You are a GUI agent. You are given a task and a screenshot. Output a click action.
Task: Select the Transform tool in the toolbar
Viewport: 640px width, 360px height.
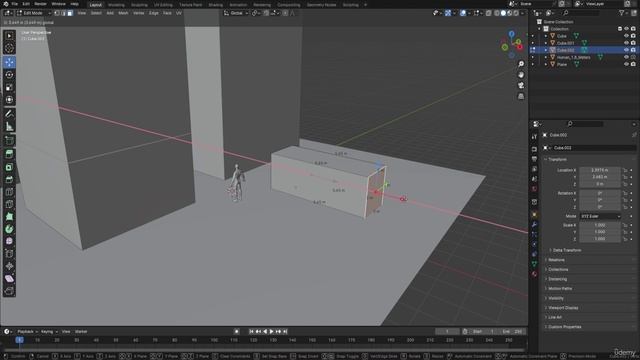click(x=9, y=100)
